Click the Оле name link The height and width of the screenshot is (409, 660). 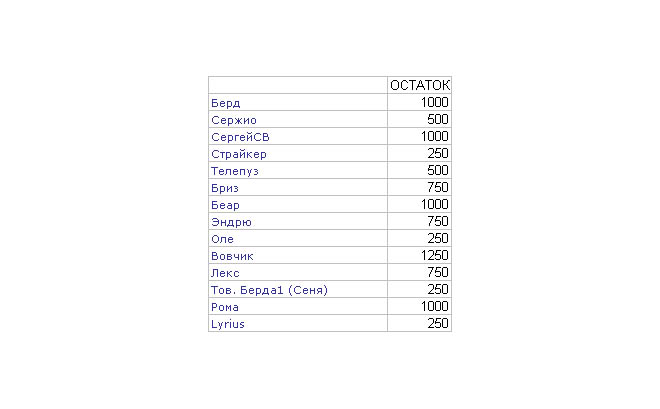pos(222,239)
